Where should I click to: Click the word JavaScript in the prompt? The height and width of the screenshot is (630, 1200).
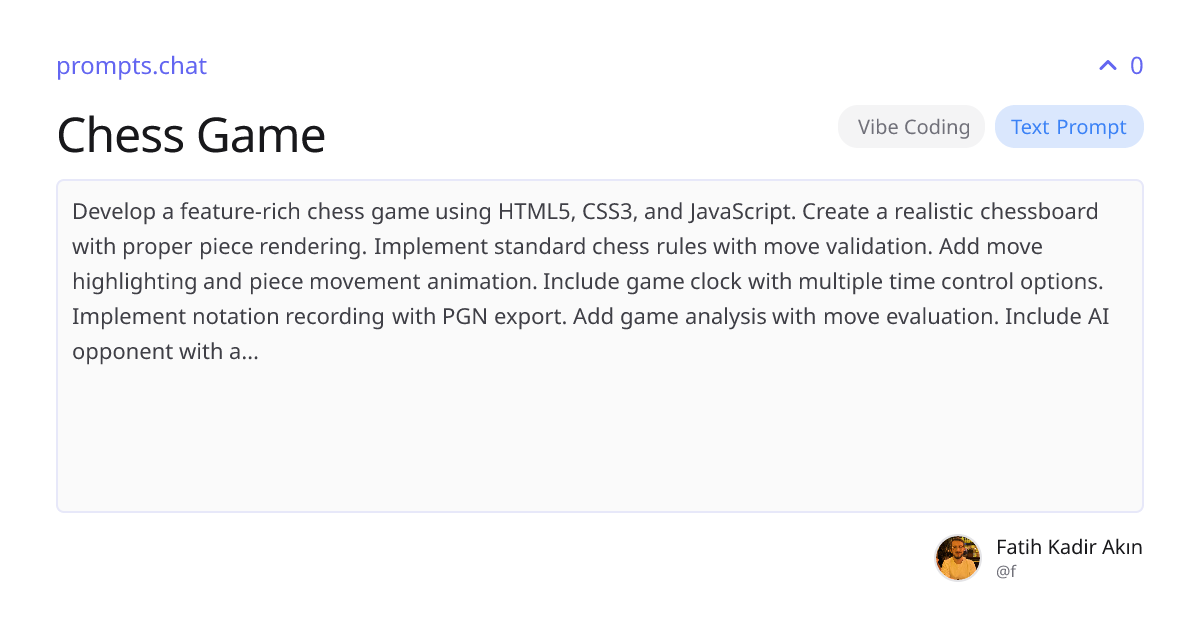tap(741, 212)
